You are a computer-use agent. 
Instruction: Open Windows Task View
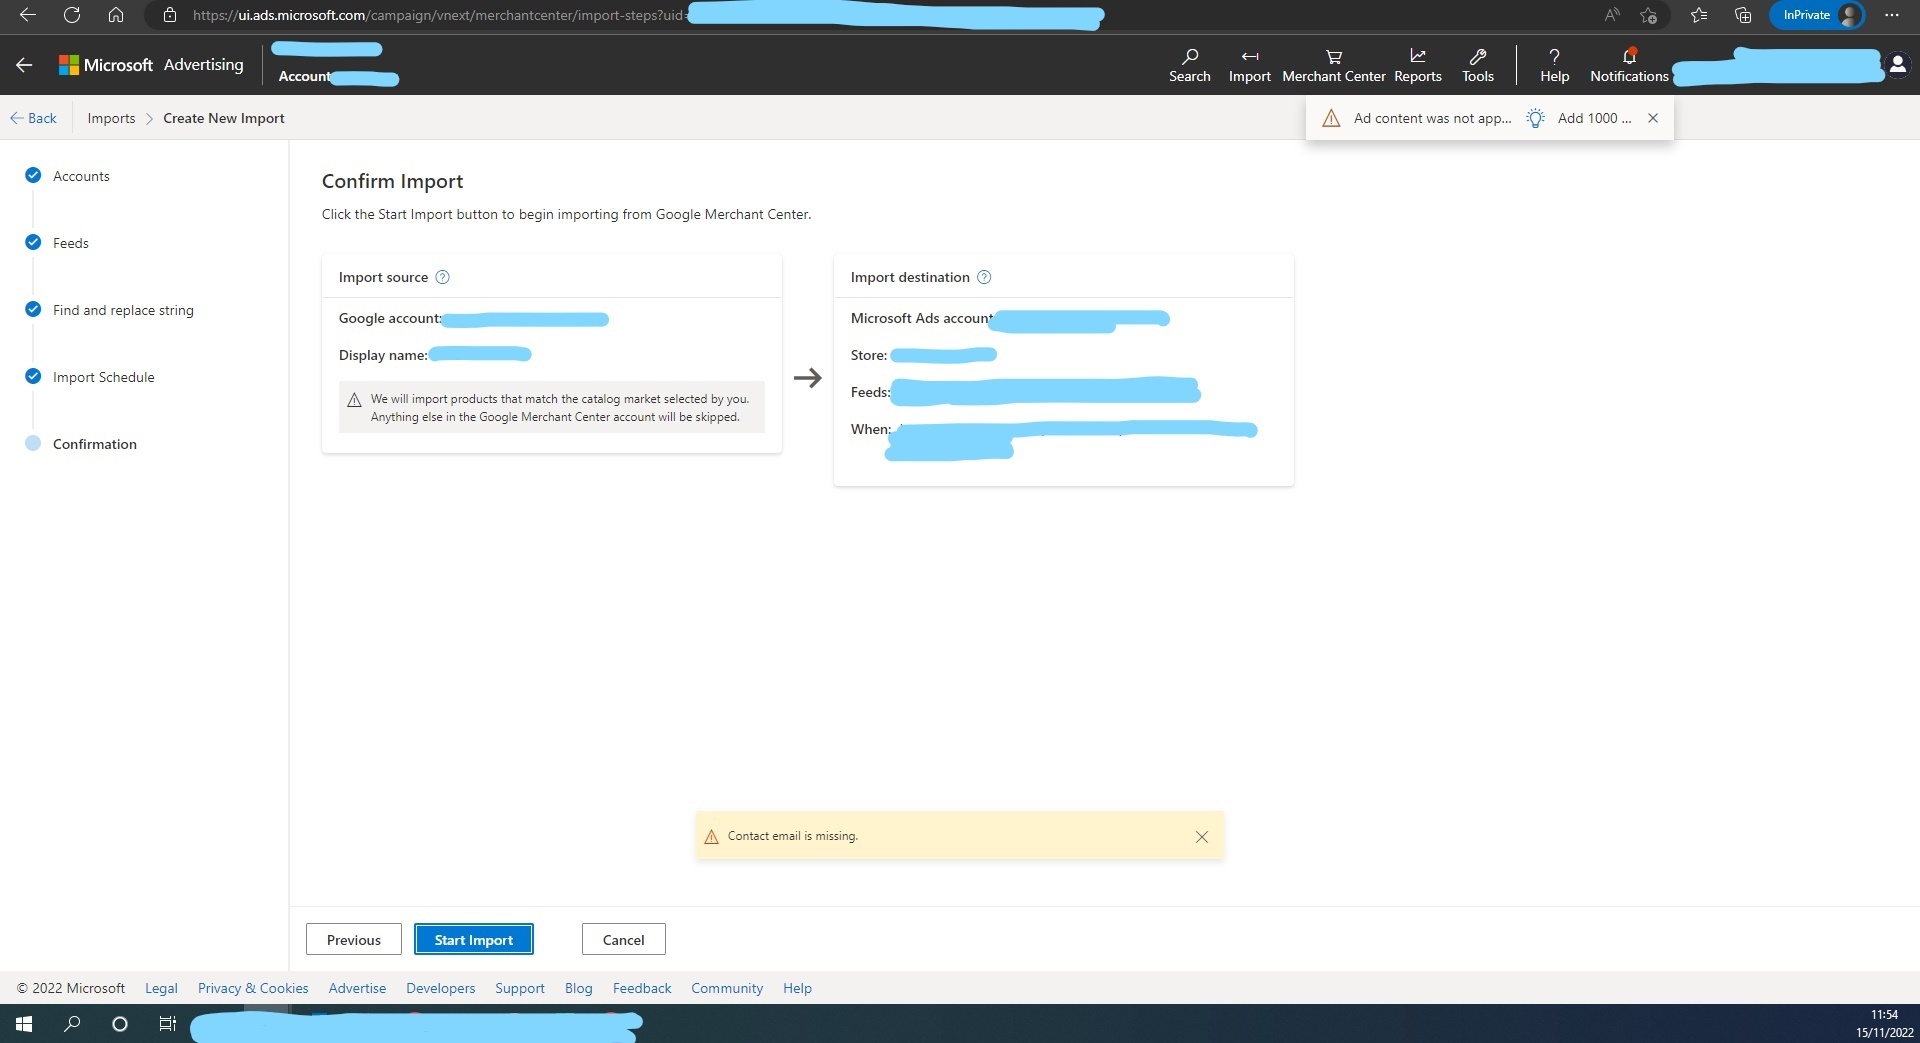point(168,1024)
